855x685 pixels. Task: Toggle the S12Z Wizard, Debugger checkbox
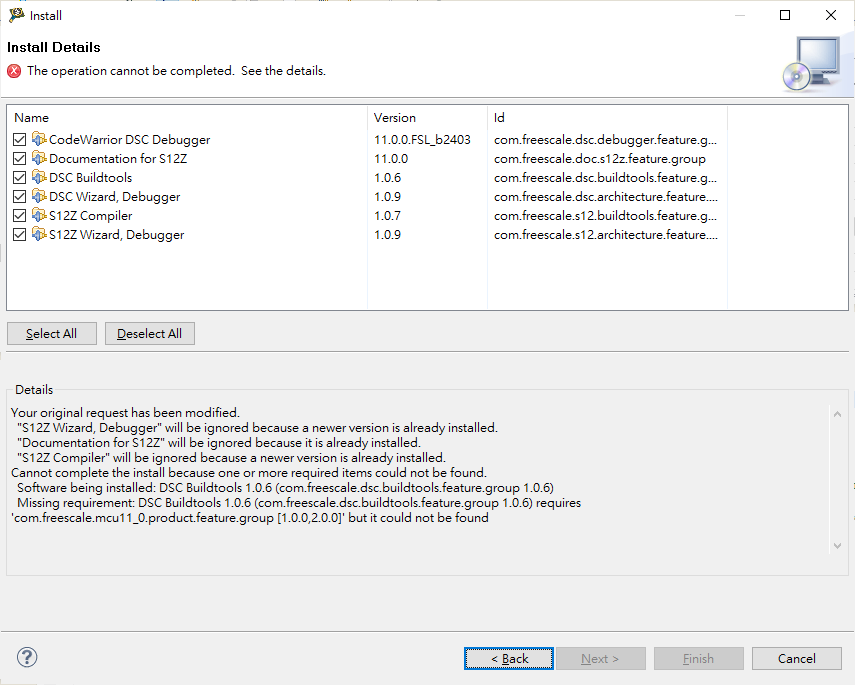[20, 235]
